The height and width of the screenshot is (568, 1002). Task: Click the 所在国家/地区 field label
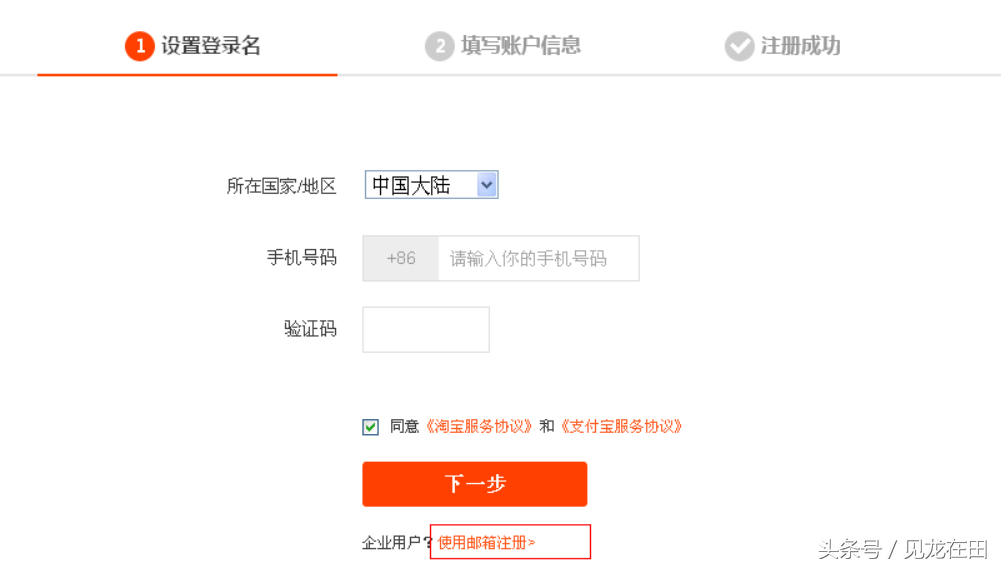(x=282, y=186)
